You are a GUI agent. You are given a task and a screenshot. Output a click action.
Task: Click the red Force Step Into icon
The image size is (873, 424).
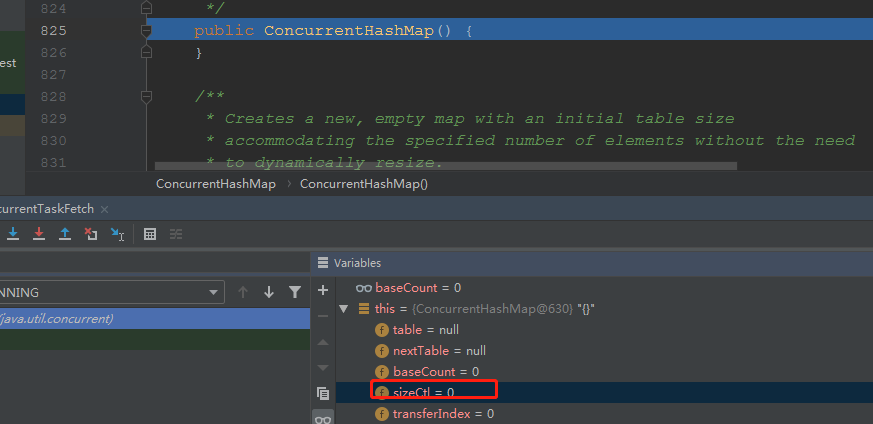point(39,234)
